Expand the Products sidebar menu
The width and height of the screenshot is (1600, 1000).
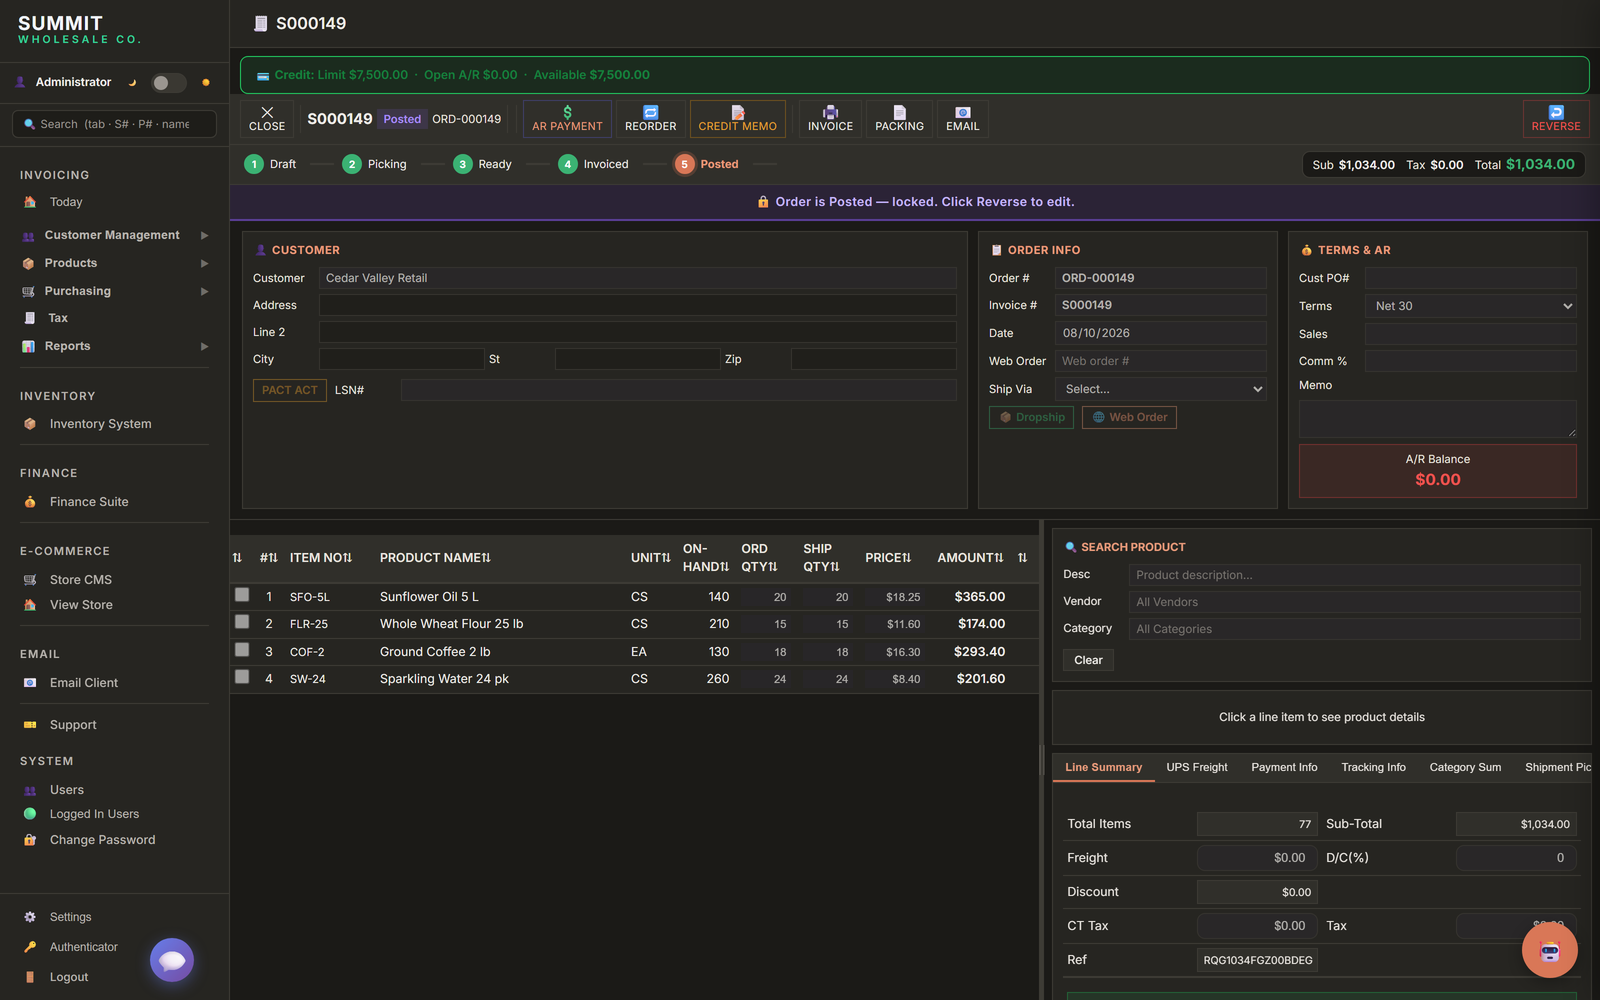(114, 263)
